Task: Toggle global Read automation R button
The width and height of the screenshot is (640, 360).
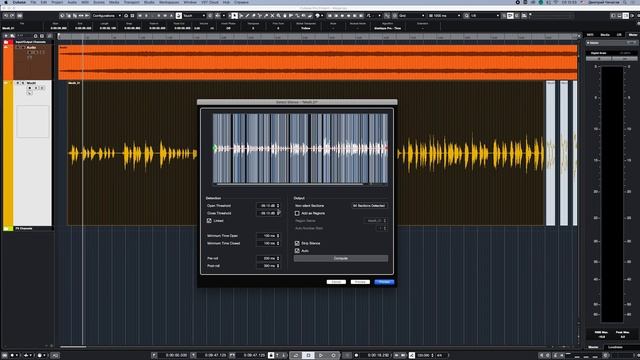Action: tap(159, 16)
